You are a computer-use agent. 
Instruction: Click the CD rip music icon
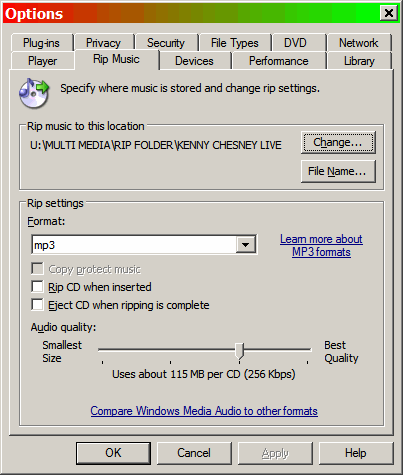click(34, 93)
